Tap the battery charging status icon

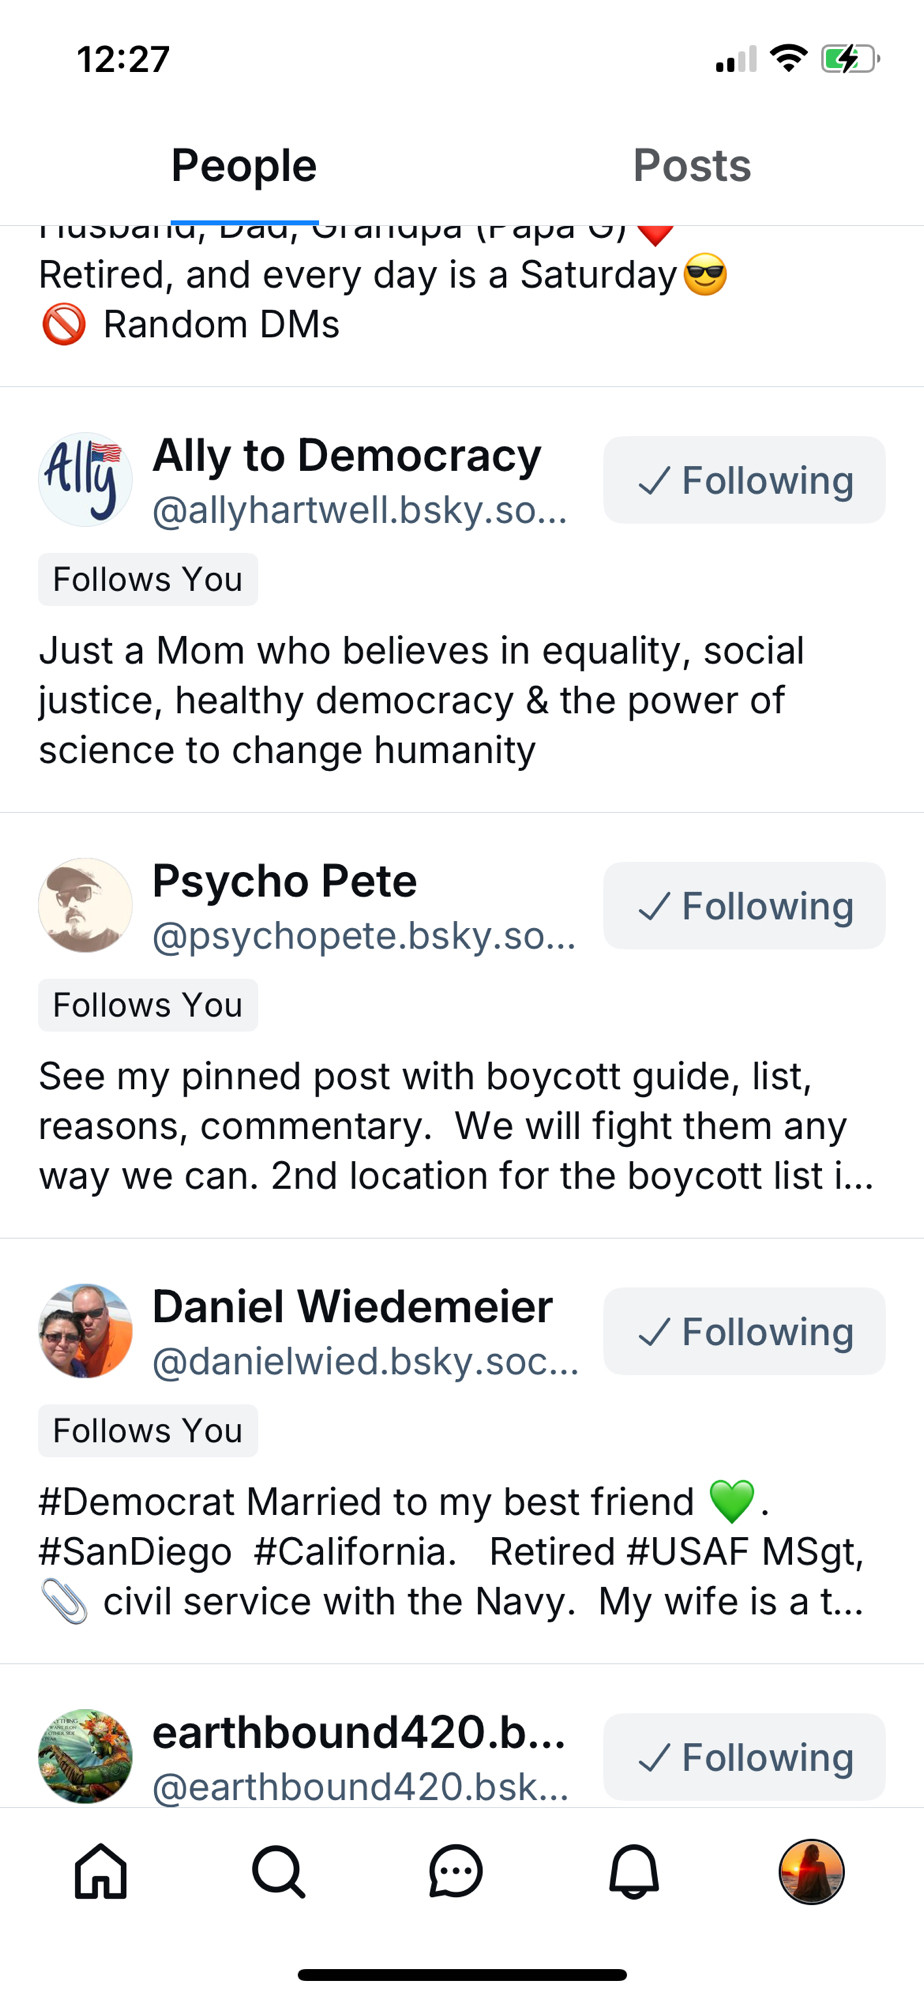(x=850, y=59)
